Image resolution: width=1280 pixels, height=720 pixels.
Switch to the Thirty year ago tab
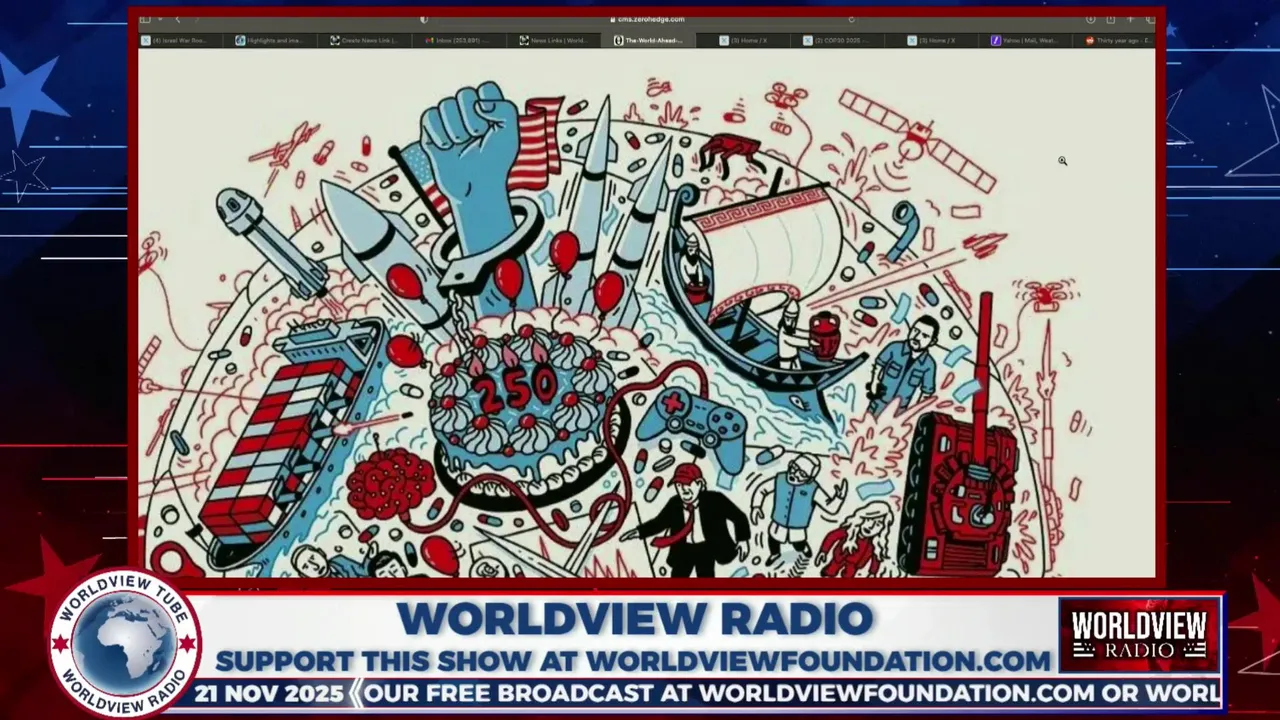[x=1114, y=40]
